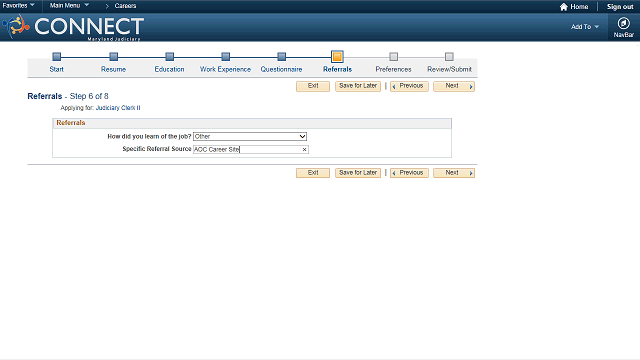This screenshot has width=640, height=360.
Task: Open the Work Experience step label
Action: pyautogui.click(x=225, y=69)
